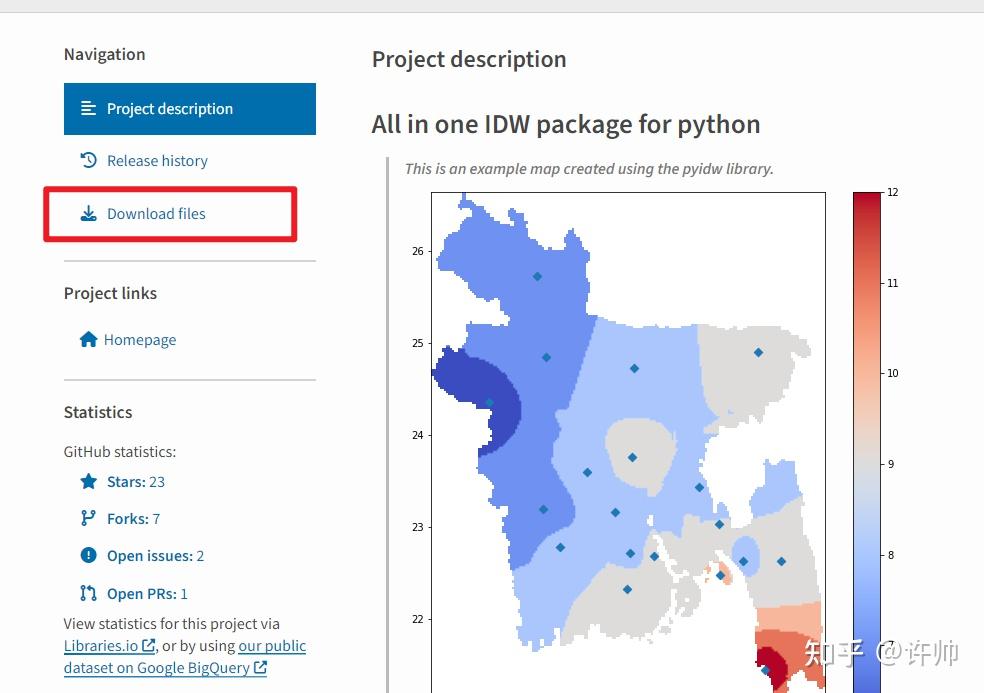Open the Download files page

(156, 213)
